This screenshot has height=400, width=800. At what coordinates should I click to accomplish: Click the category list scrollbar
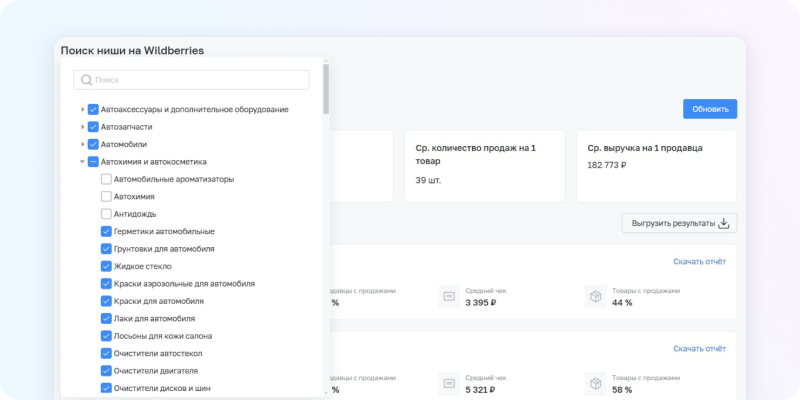click(x=326, y=90)
